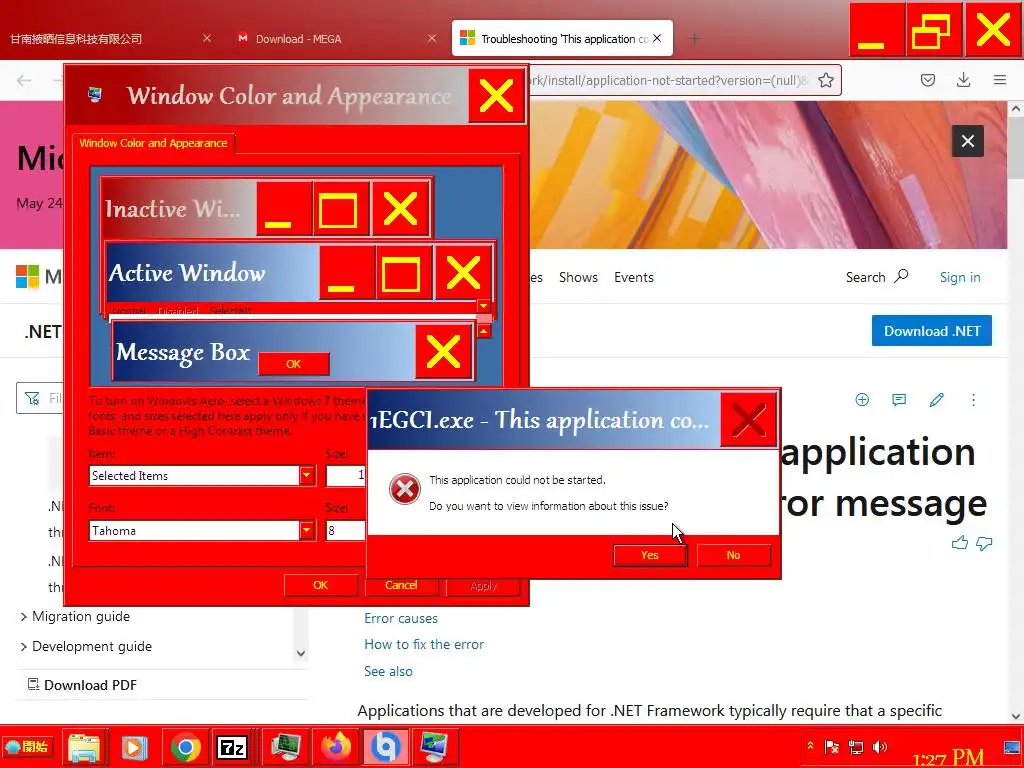Bookmark this page with the star icon

coord(825,80)
